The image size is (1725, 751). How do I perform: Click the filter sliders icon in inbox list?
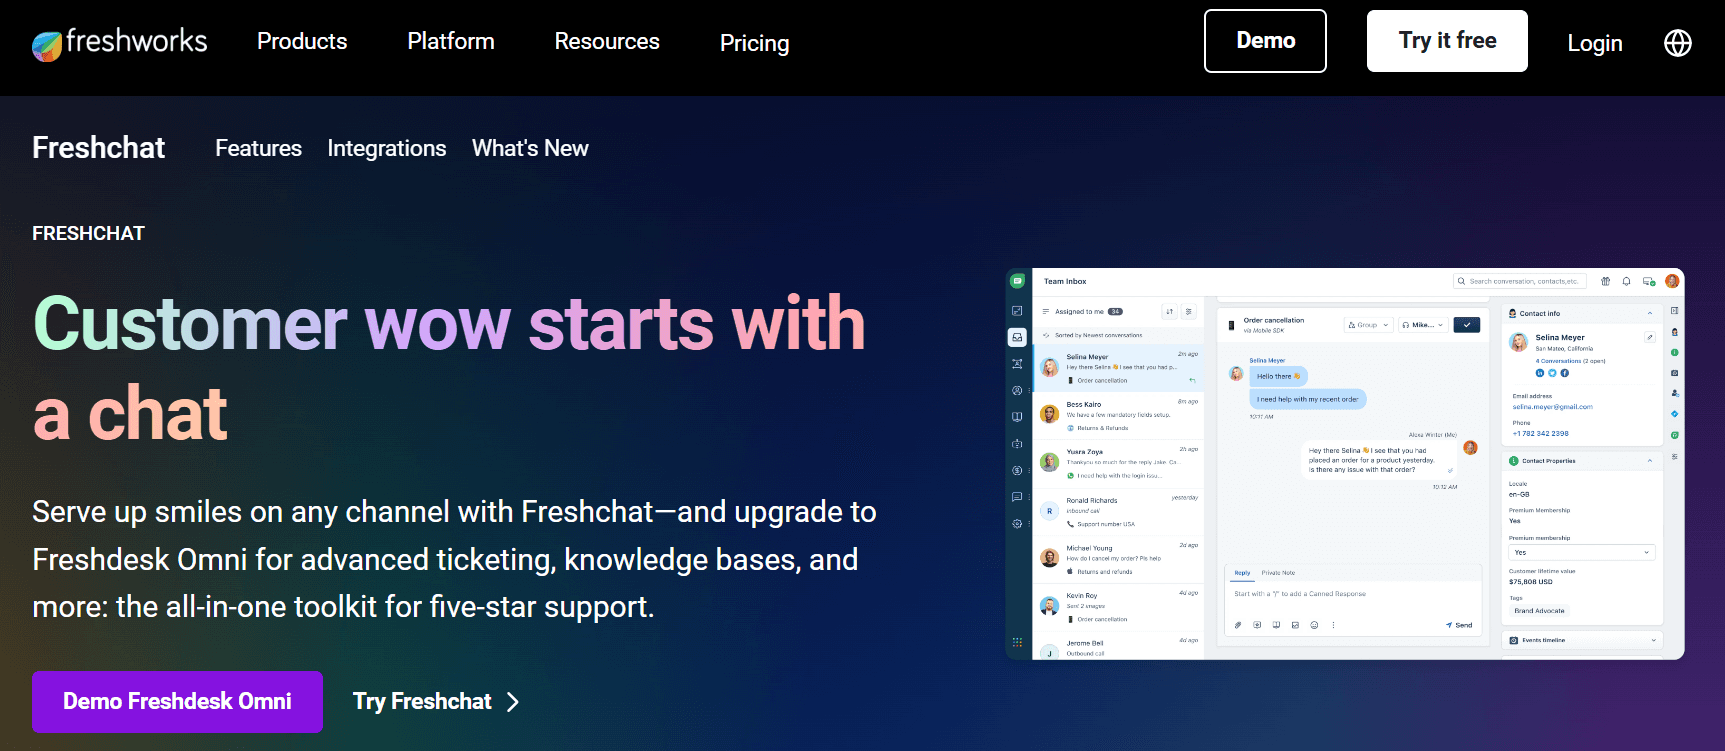pyautogui.click(x=1189, y=312)
